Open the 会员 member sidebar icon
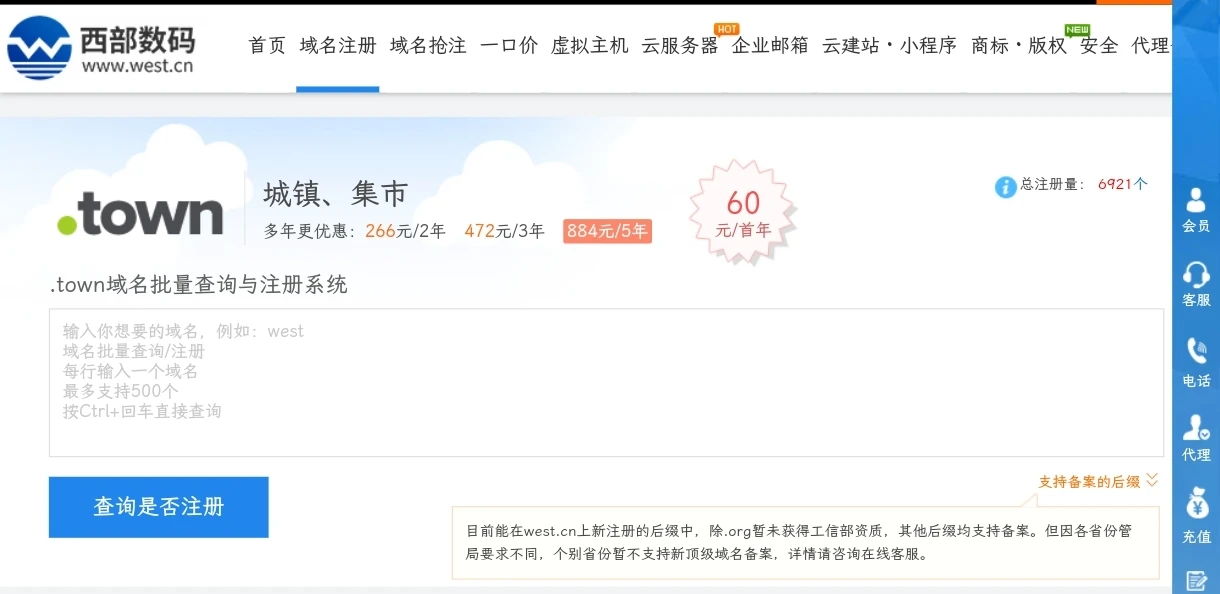This screenshot has width=1220, height=594. 1196,208
